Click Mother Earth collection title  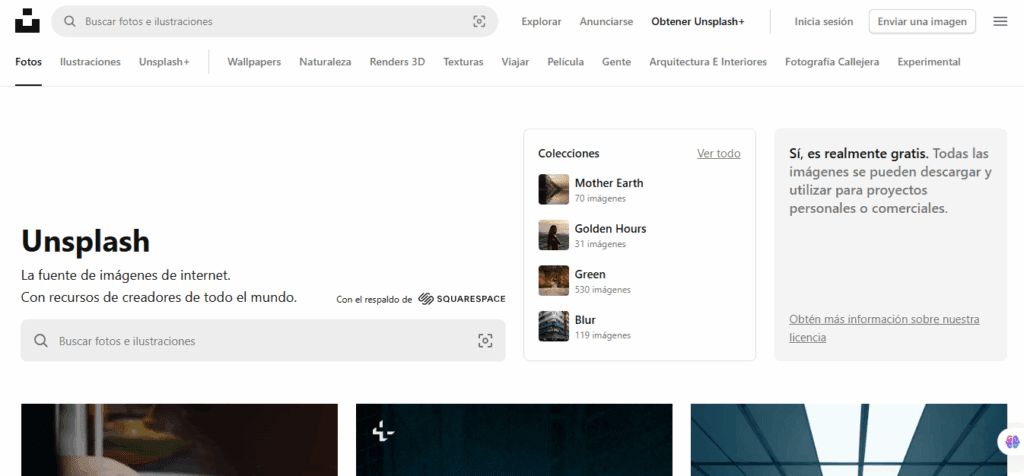[x=609, y=183]
